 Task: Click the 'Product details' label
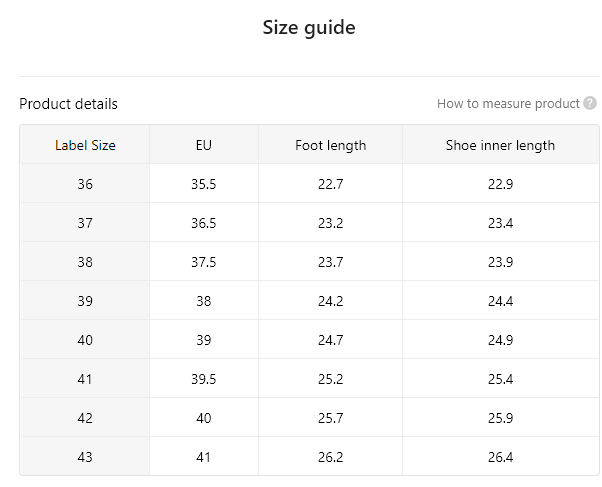tap(68, 104)
